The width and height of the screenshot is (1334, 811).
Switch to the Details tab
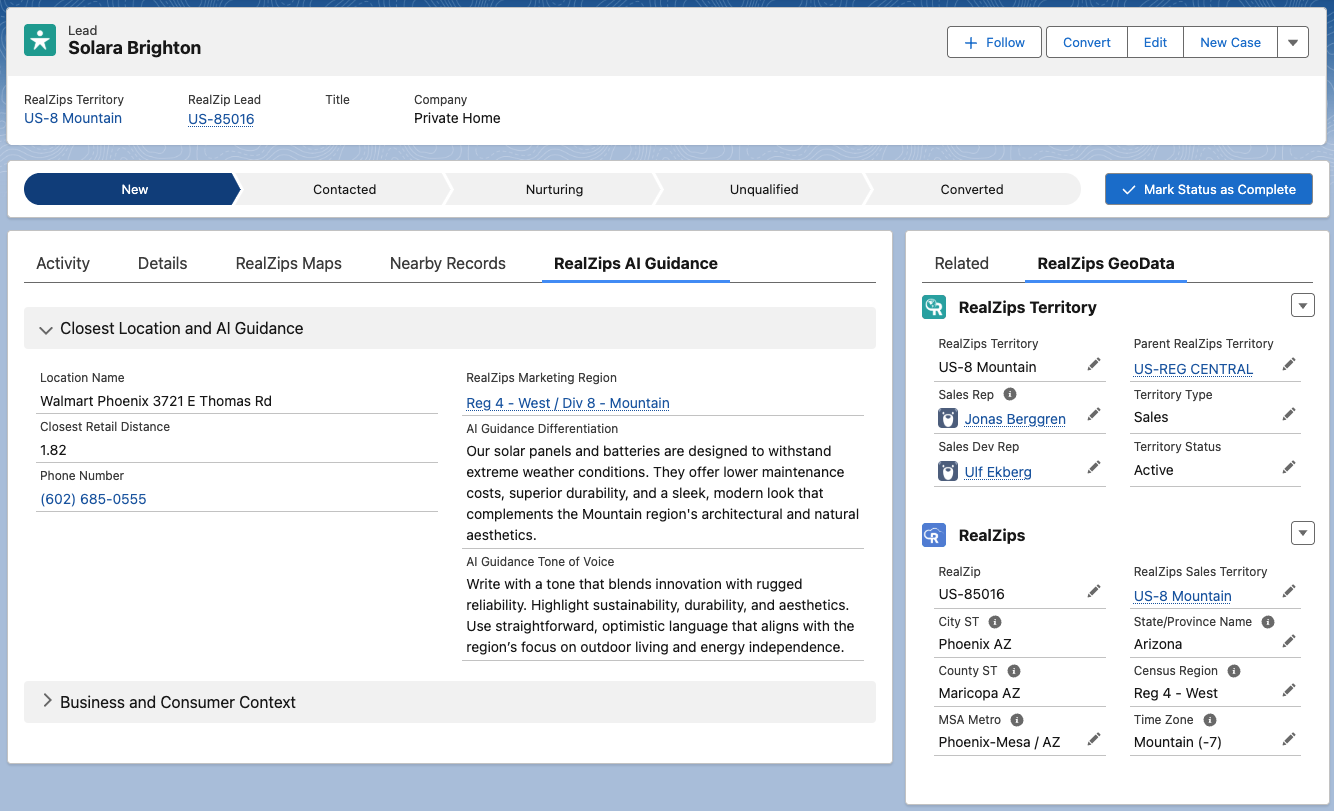[x=163, y=264]
